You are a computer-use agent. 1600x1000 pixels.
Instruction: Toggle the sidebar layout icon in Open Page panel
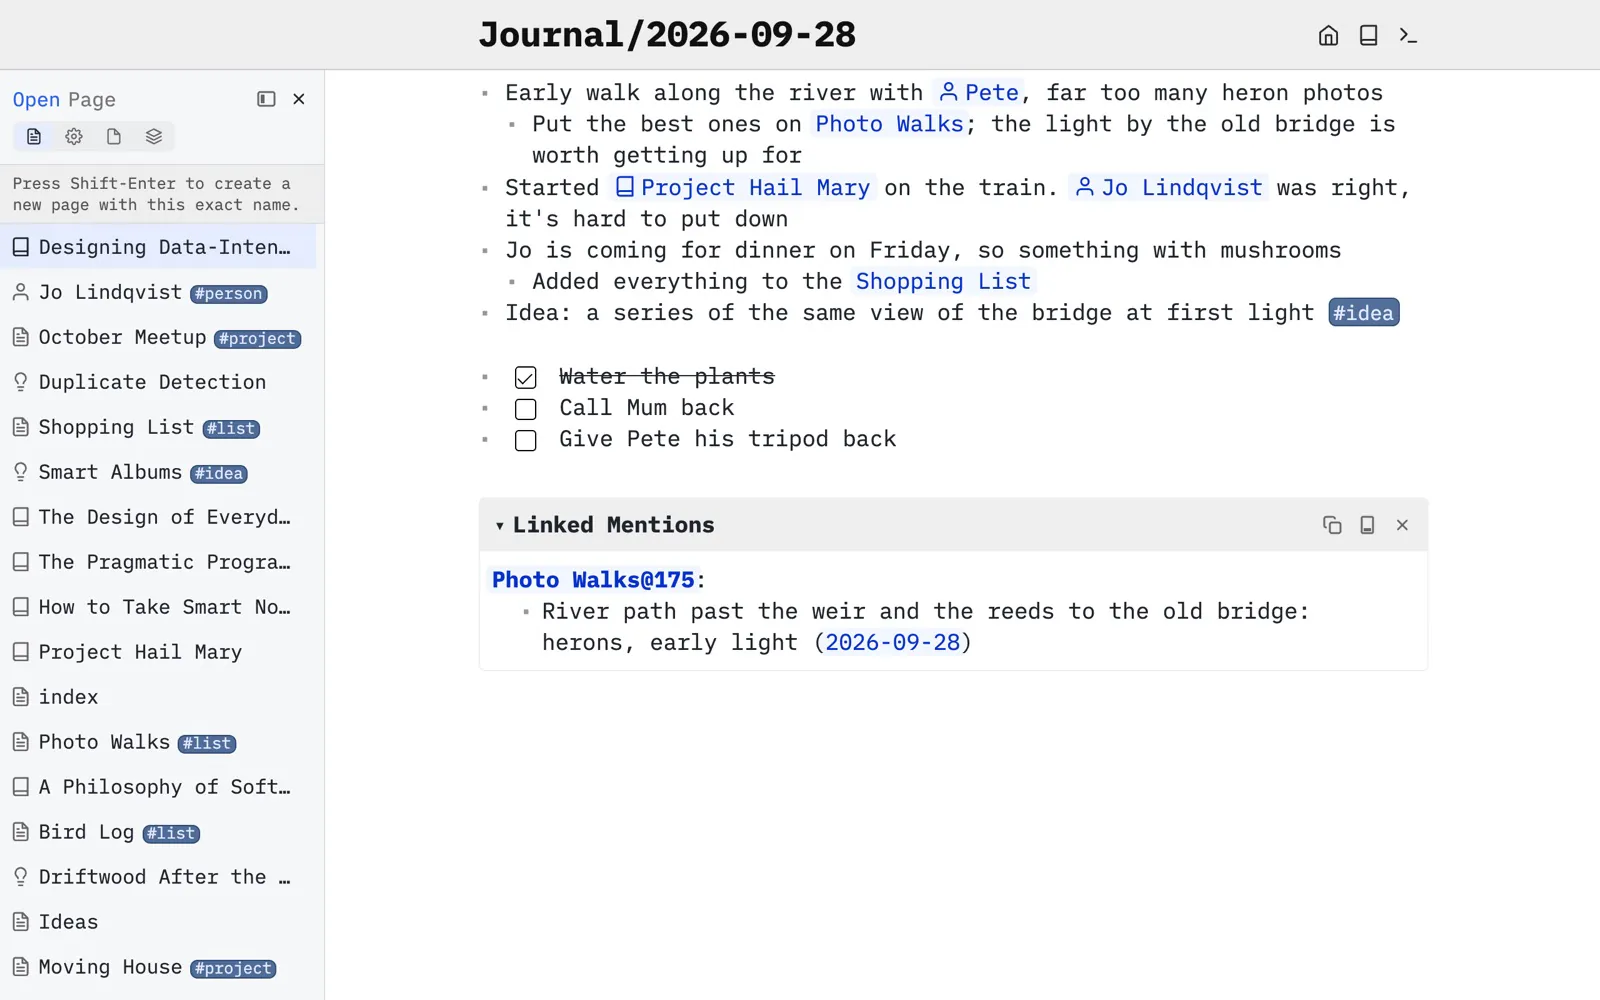click(266, 99)
